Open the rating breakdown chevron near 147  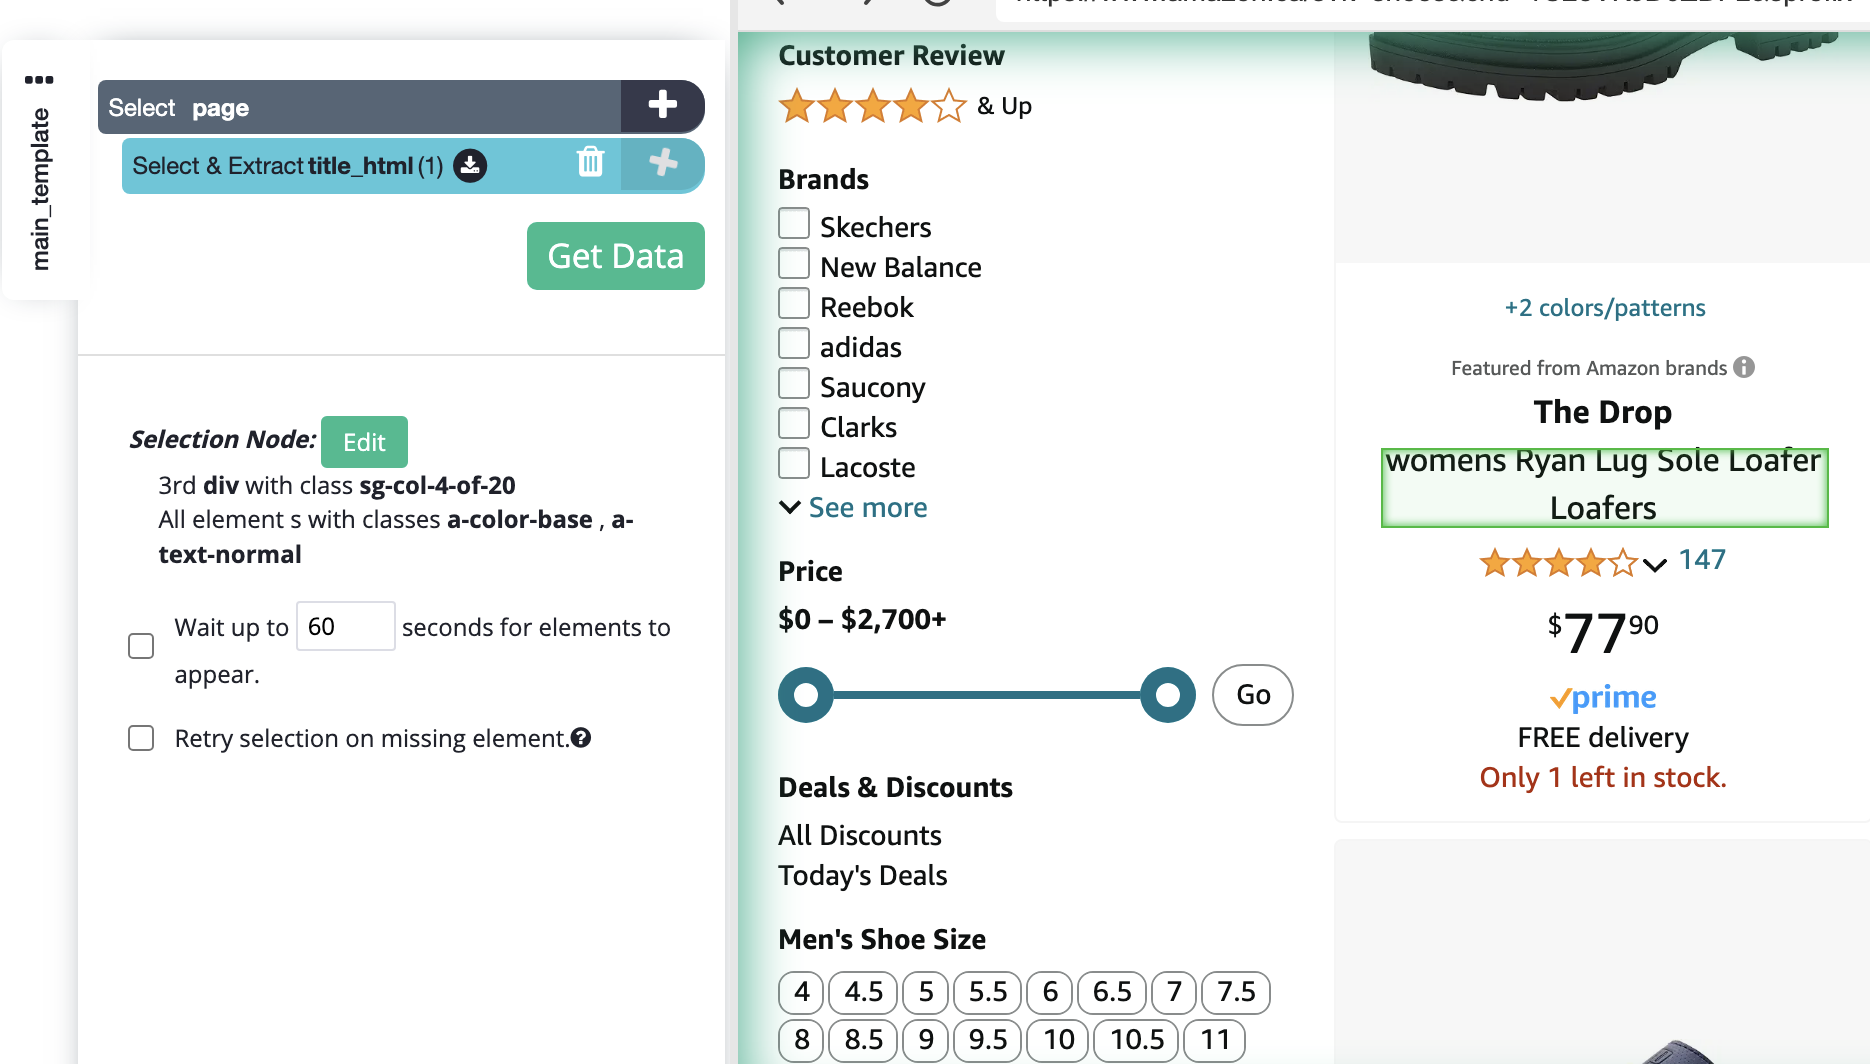[x=1655, y=565]
